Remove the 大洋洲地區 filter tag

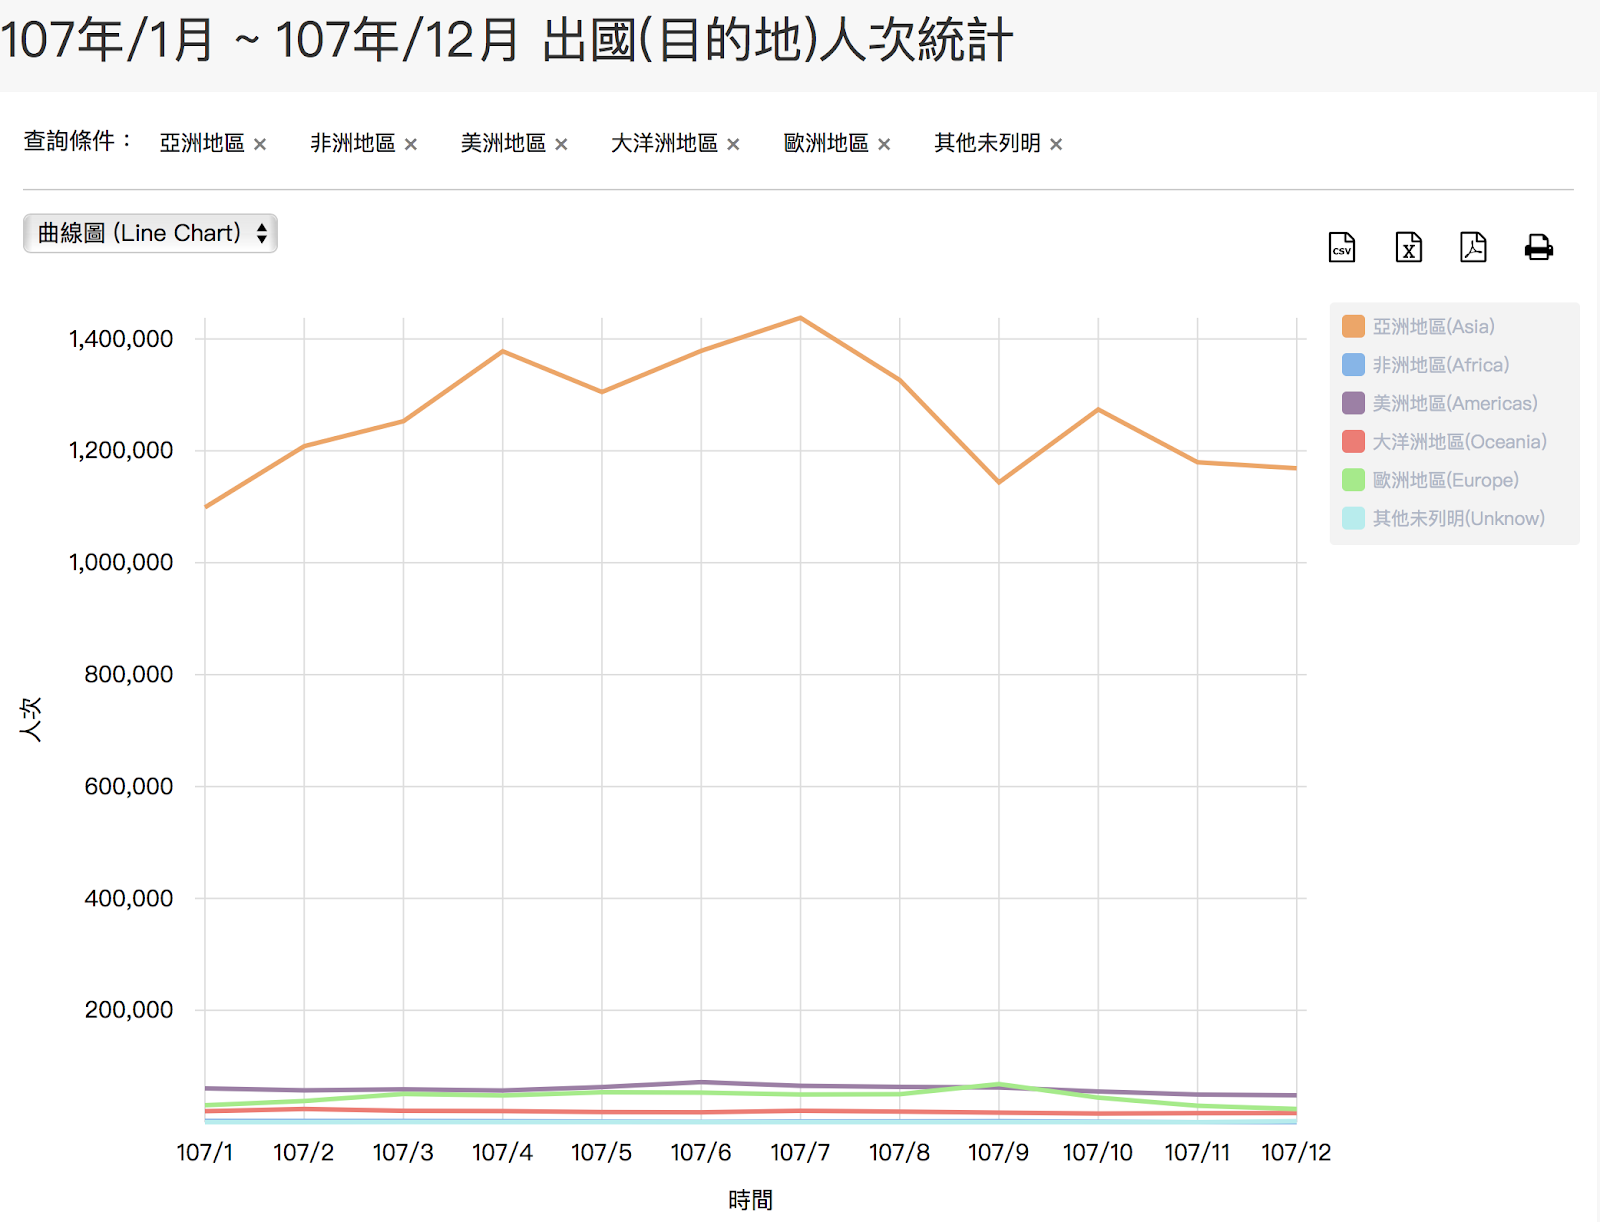[x=733, y=144]
